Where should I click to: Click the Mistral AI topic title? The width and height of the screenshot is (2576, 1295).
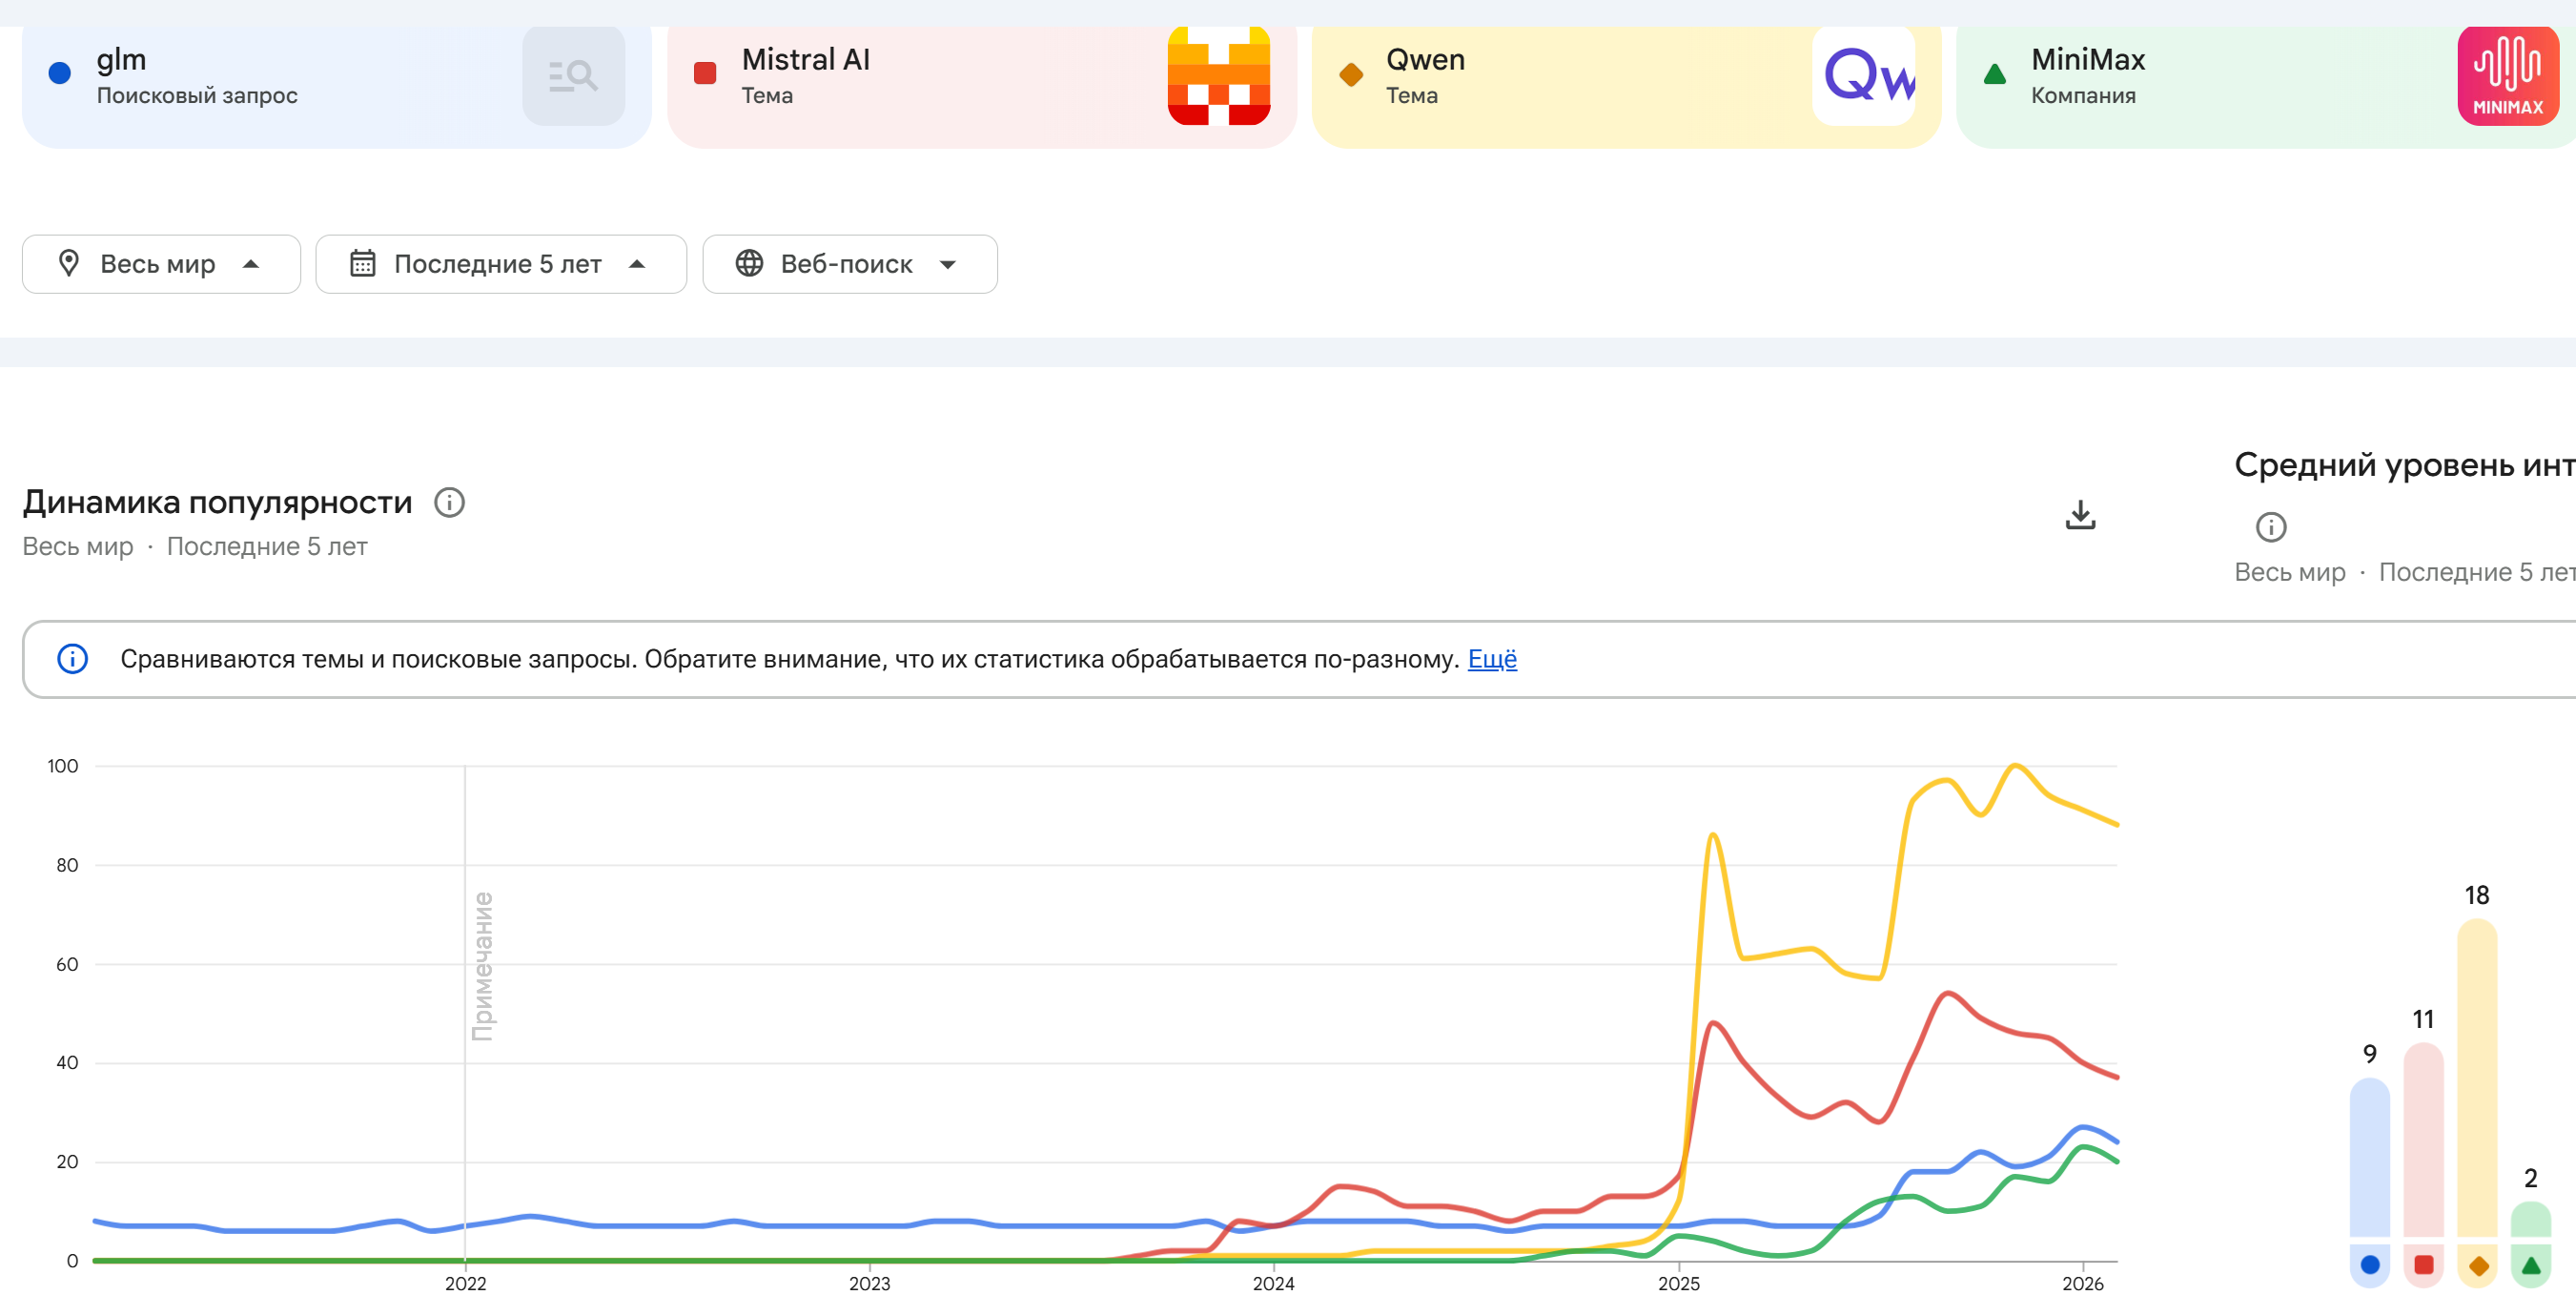(x=805, y=60)
